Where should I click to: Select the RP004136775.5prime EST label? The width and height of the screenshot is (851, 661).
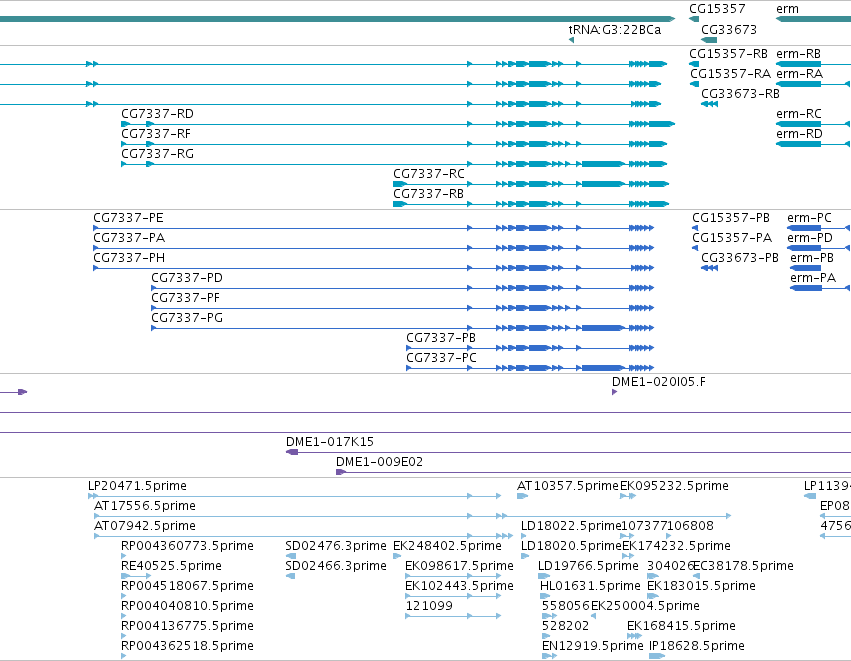(x=187, y=626)
